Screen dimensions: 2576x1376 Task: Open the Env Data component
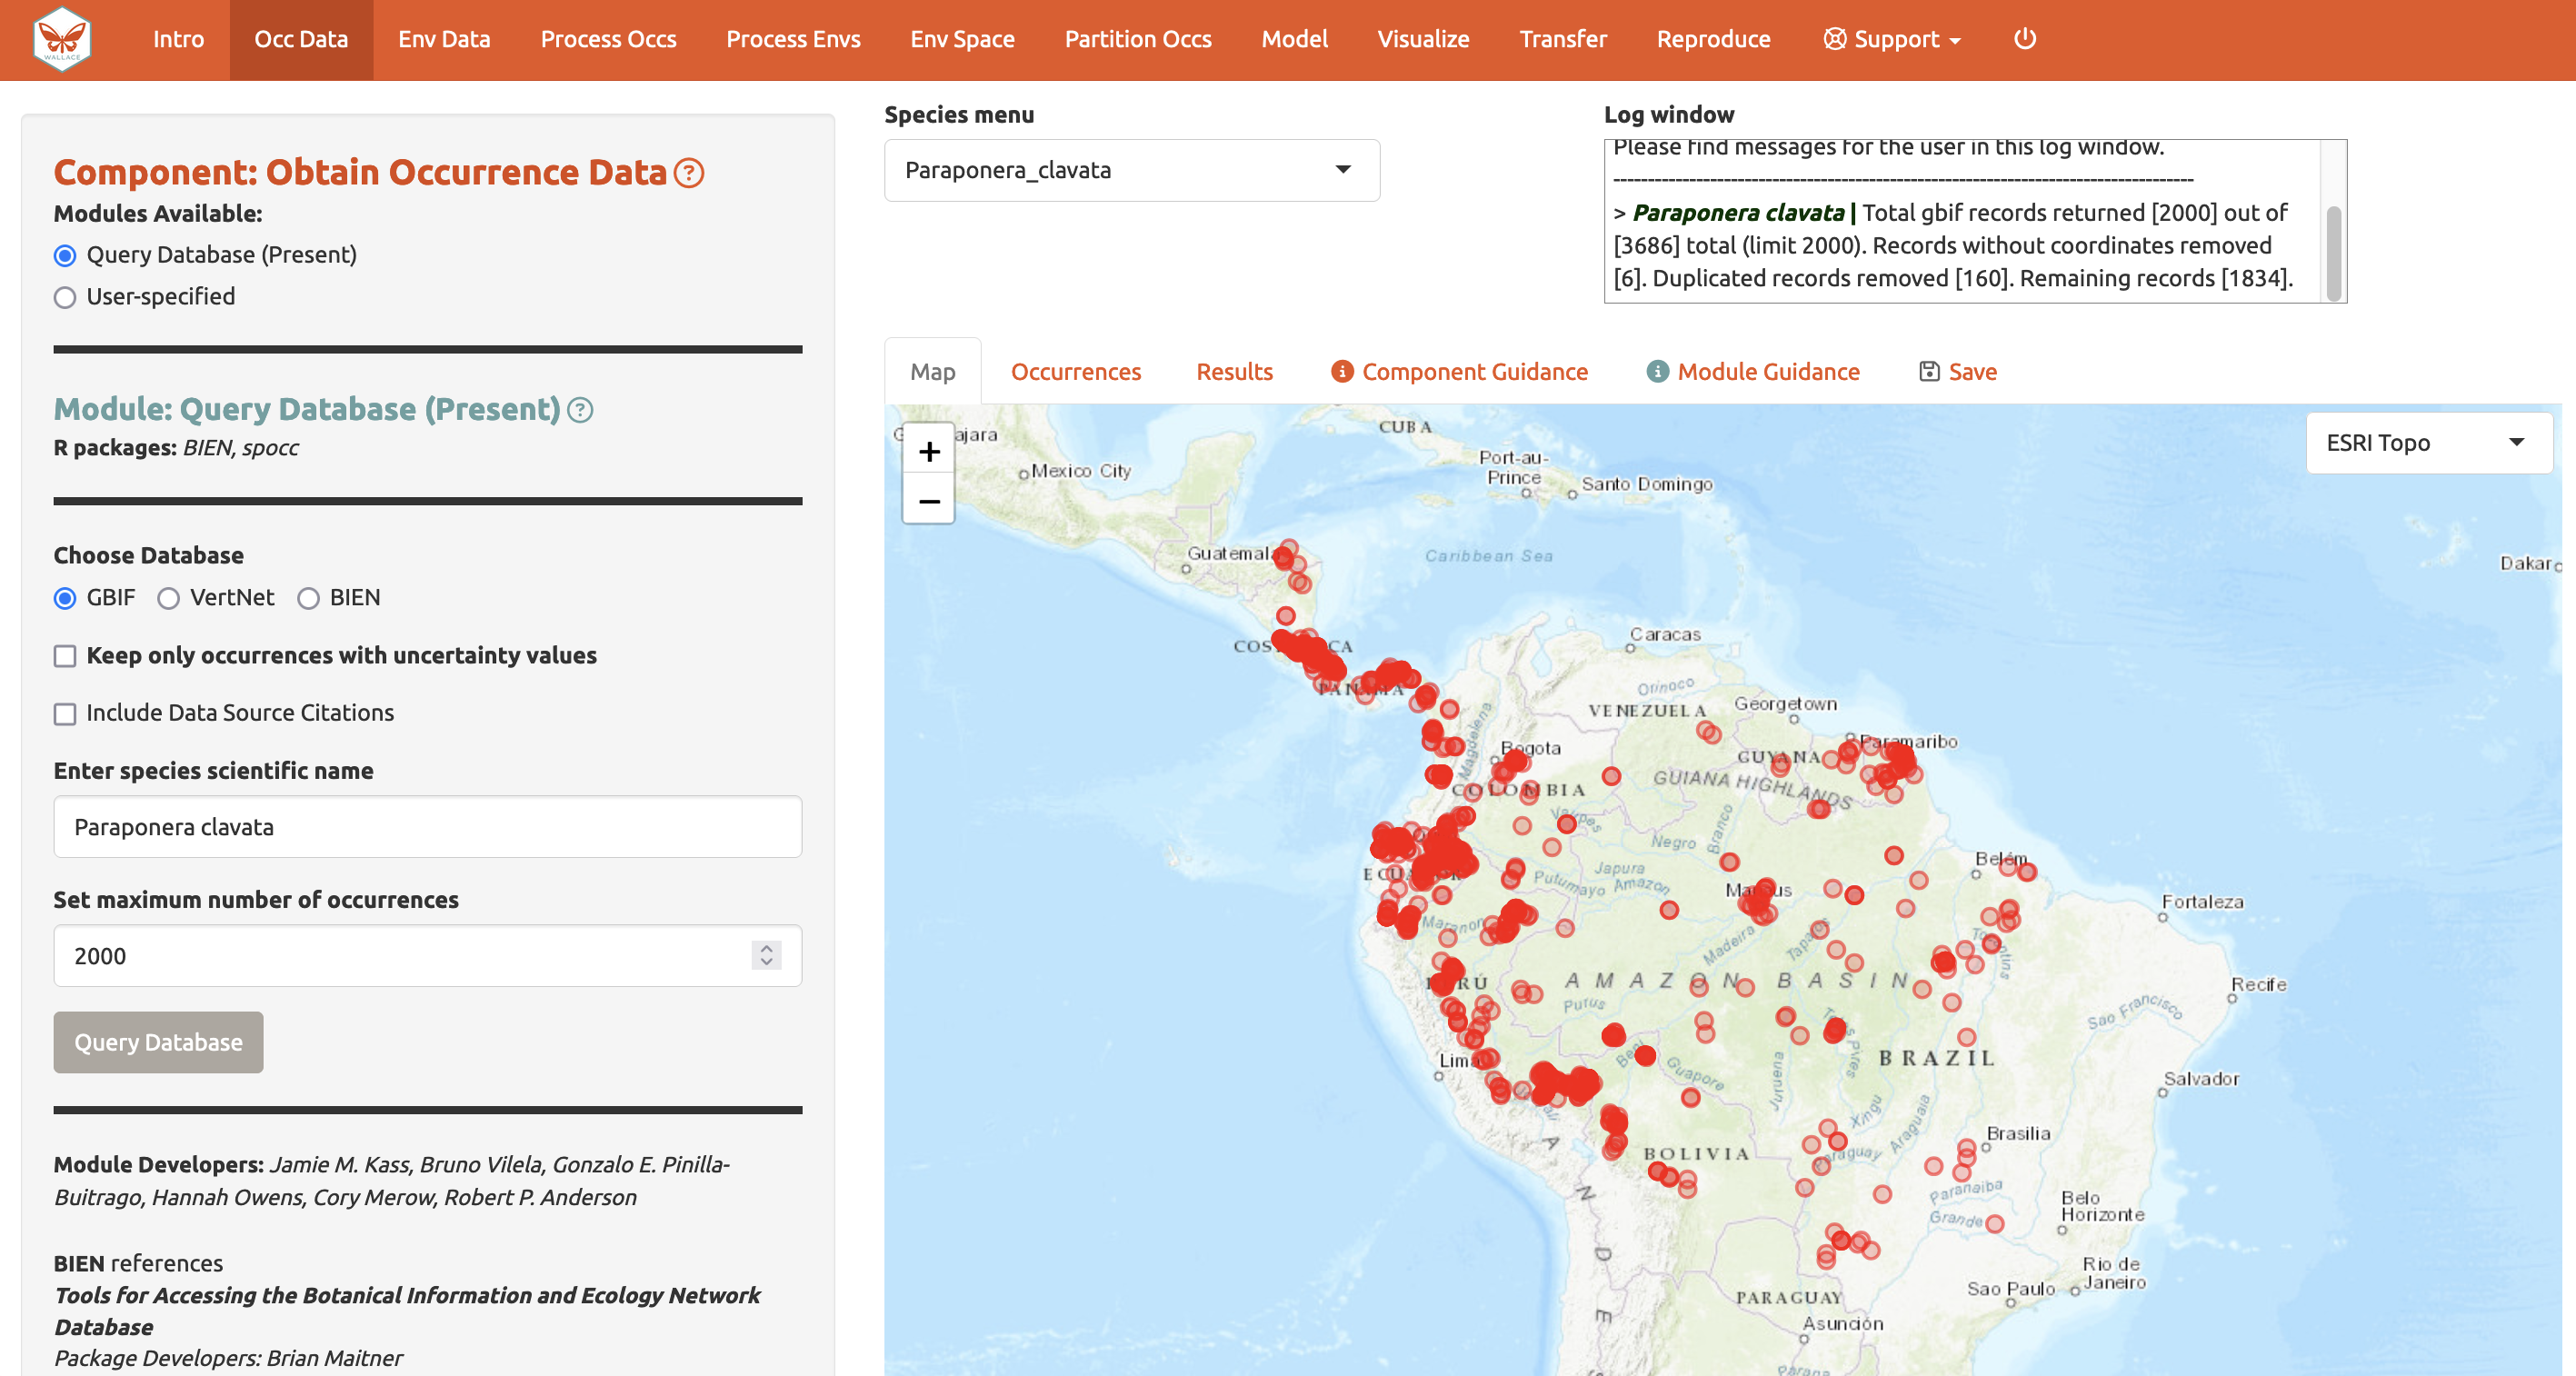pyautogui.click(x=444, y=40)
